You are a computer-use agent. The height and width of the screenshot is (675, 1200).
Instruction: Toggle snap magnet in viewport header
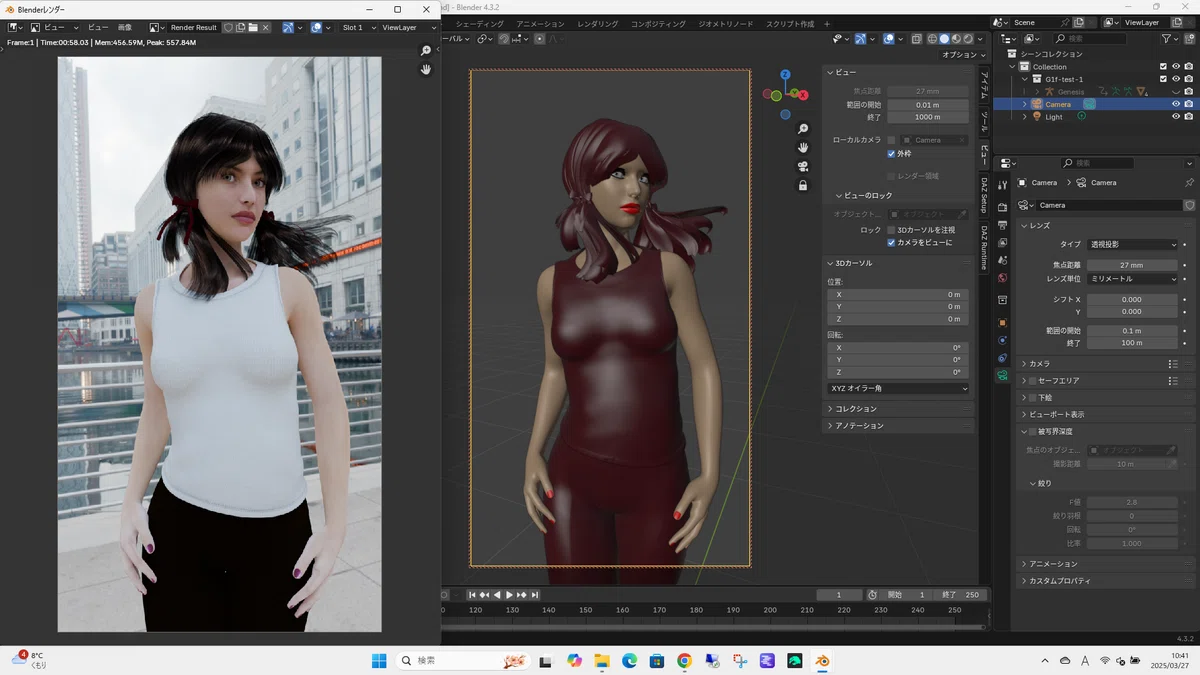504,39
